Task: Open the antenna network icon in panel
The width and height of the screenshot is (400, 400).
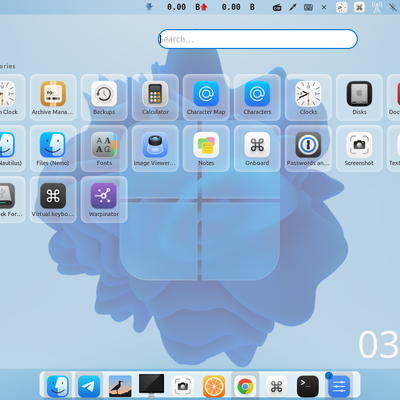Action: click(x=377, y=7)
